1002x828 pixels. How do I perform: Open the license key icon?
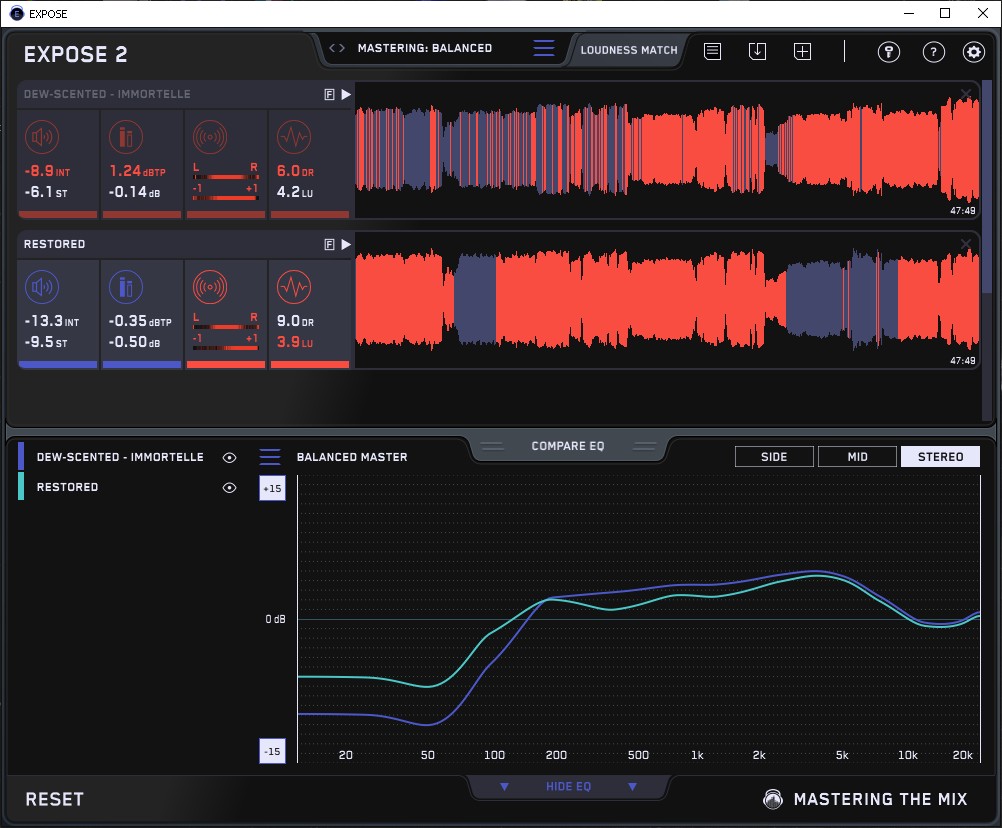[889, 52]
